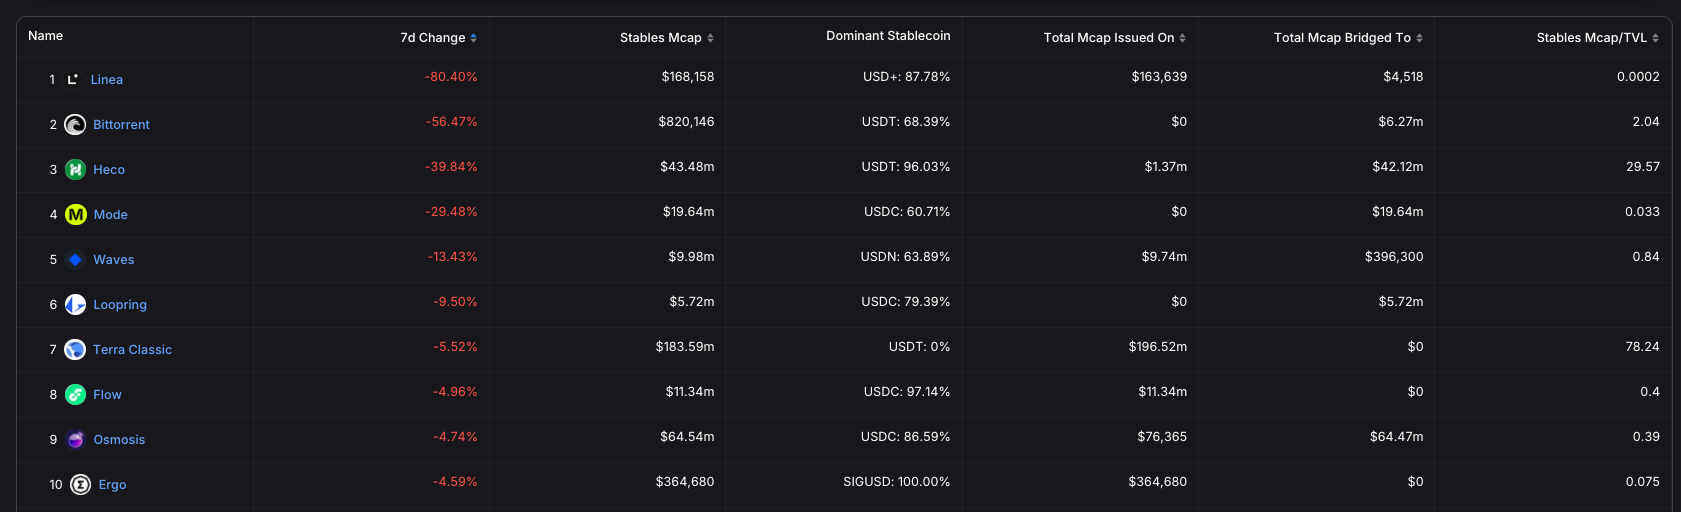Click the yellow Mode logo icon

tap(76, 215)
